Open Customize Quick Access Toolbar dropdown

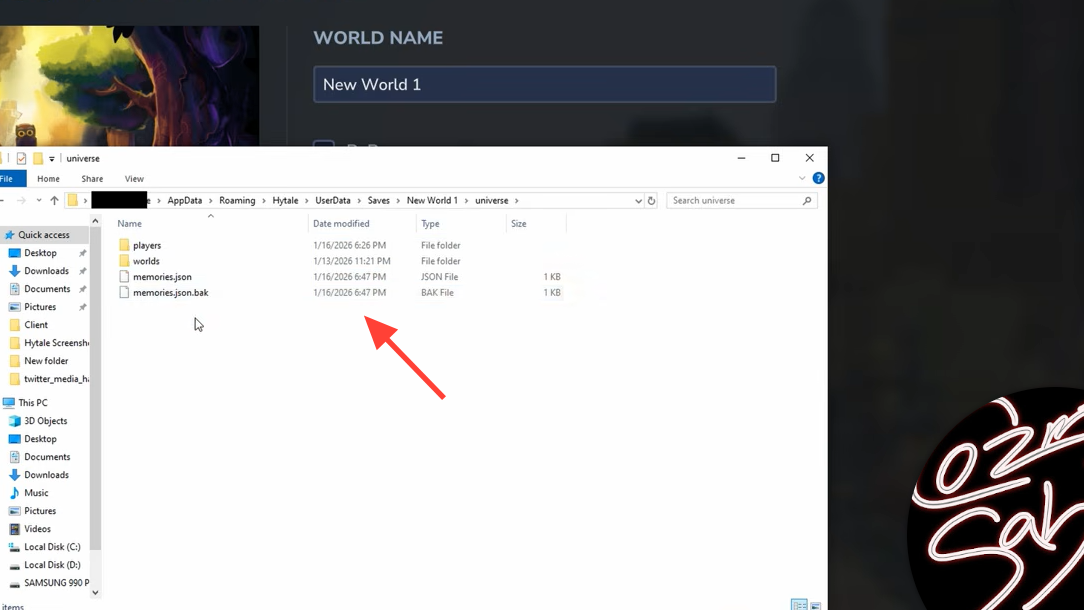51,159
